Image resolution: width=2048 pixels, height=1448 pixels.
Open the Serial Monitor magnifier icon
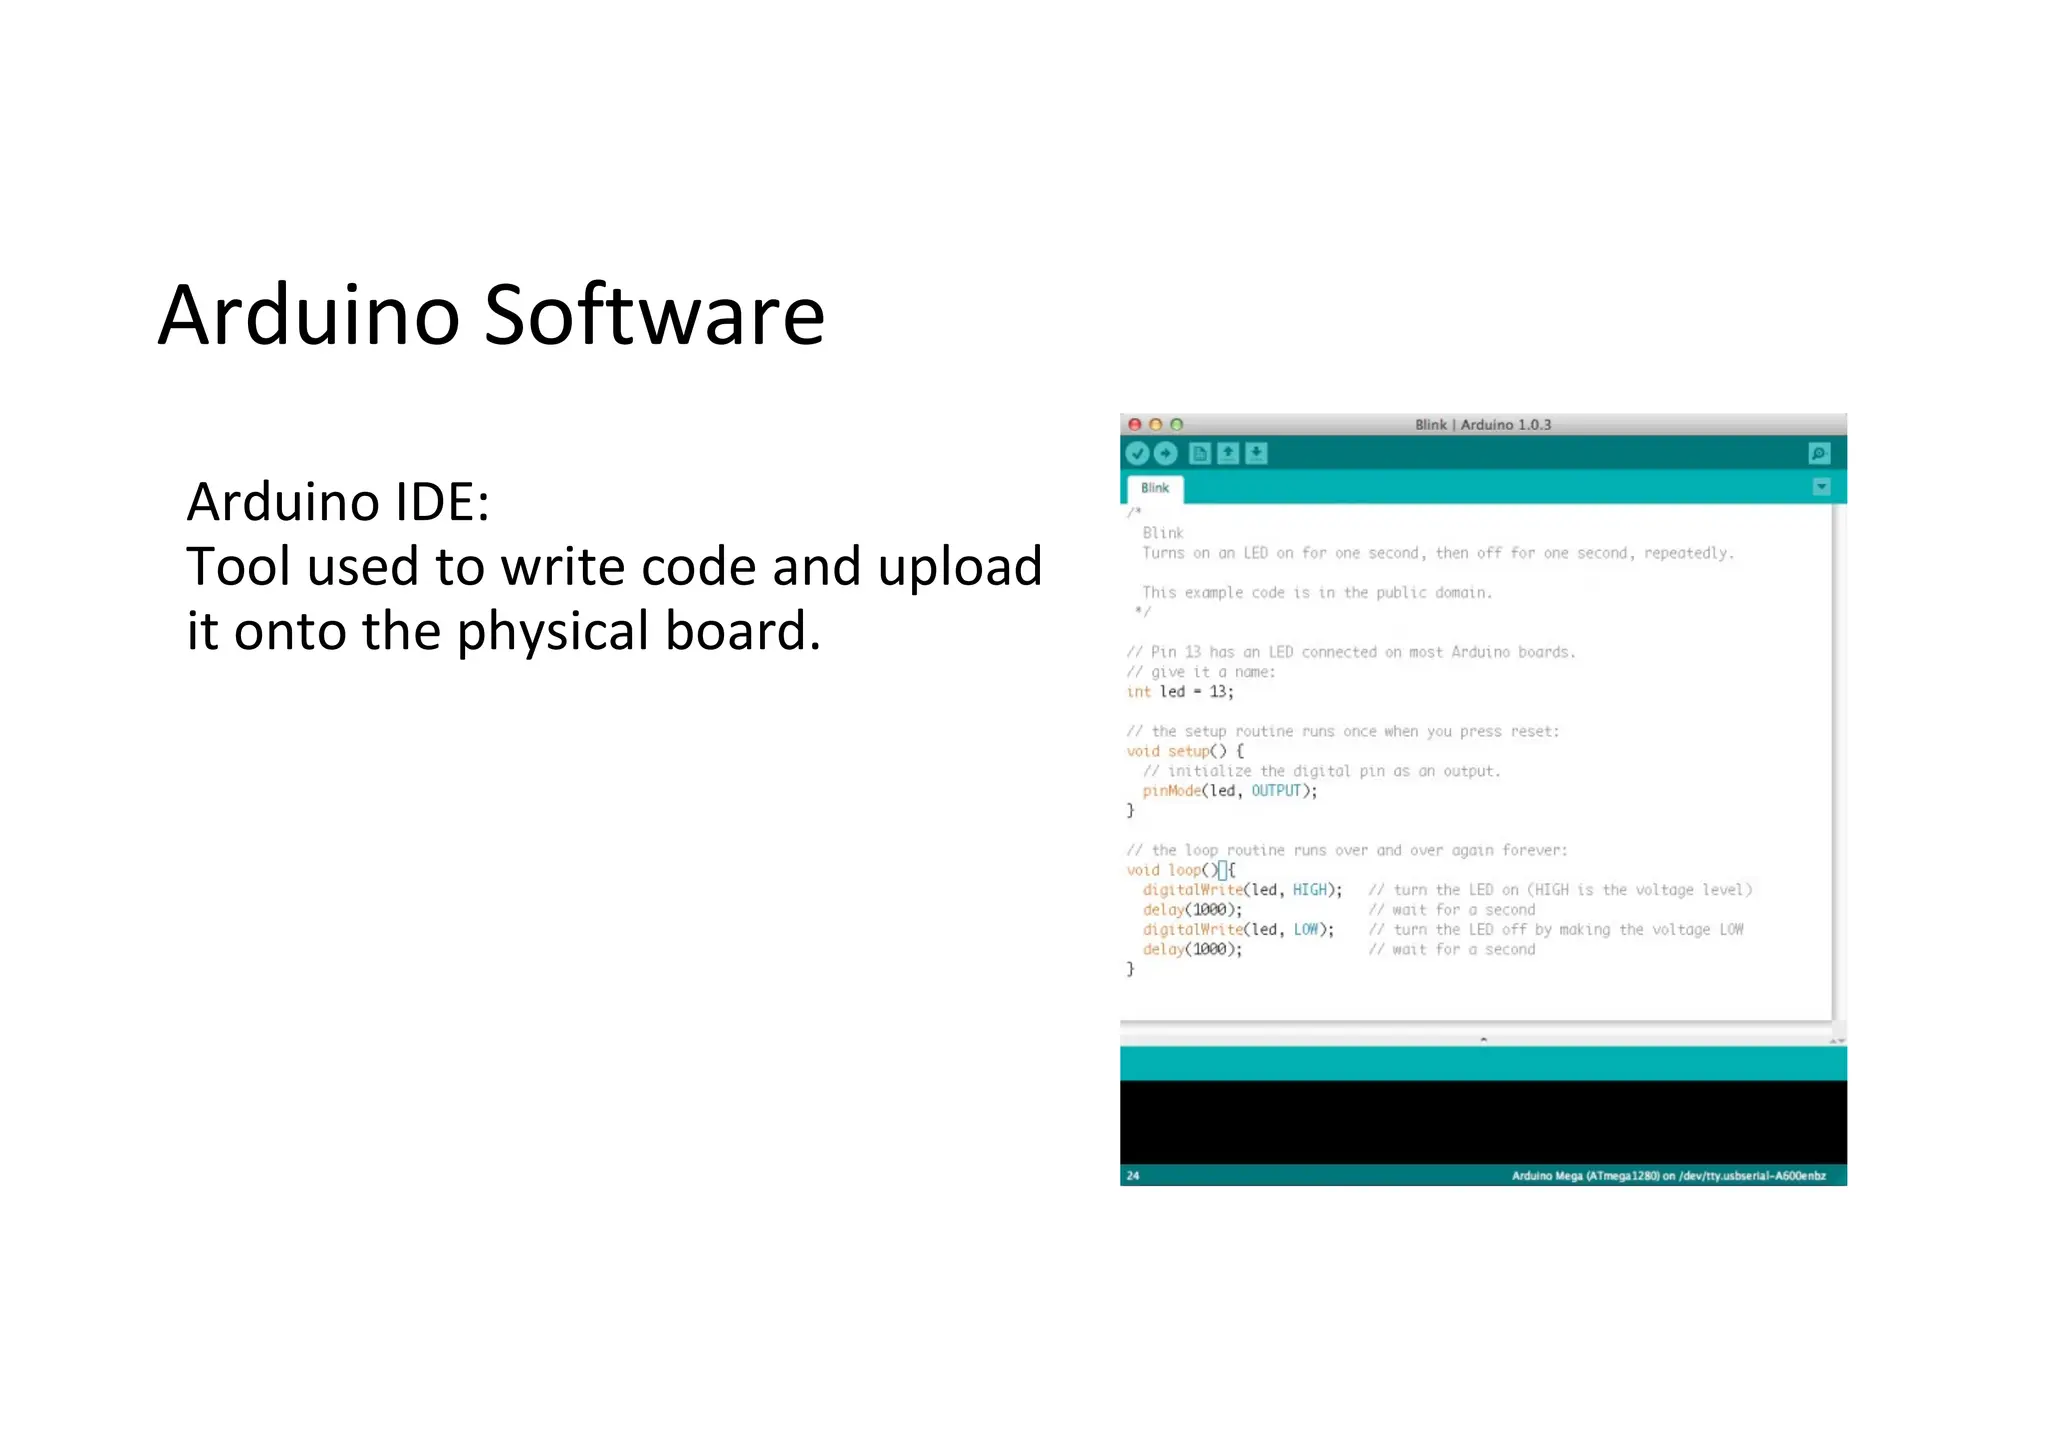click(x=1819, y=454)
